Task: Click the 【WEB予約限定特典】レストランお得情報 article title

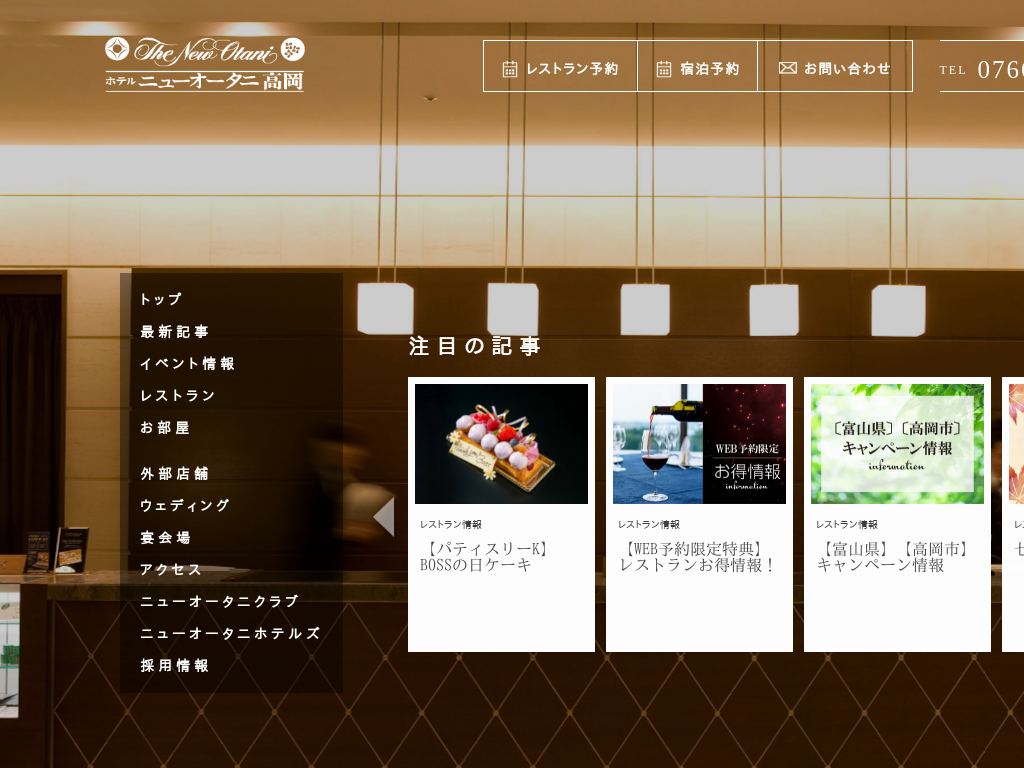Action: coord(698,557)
